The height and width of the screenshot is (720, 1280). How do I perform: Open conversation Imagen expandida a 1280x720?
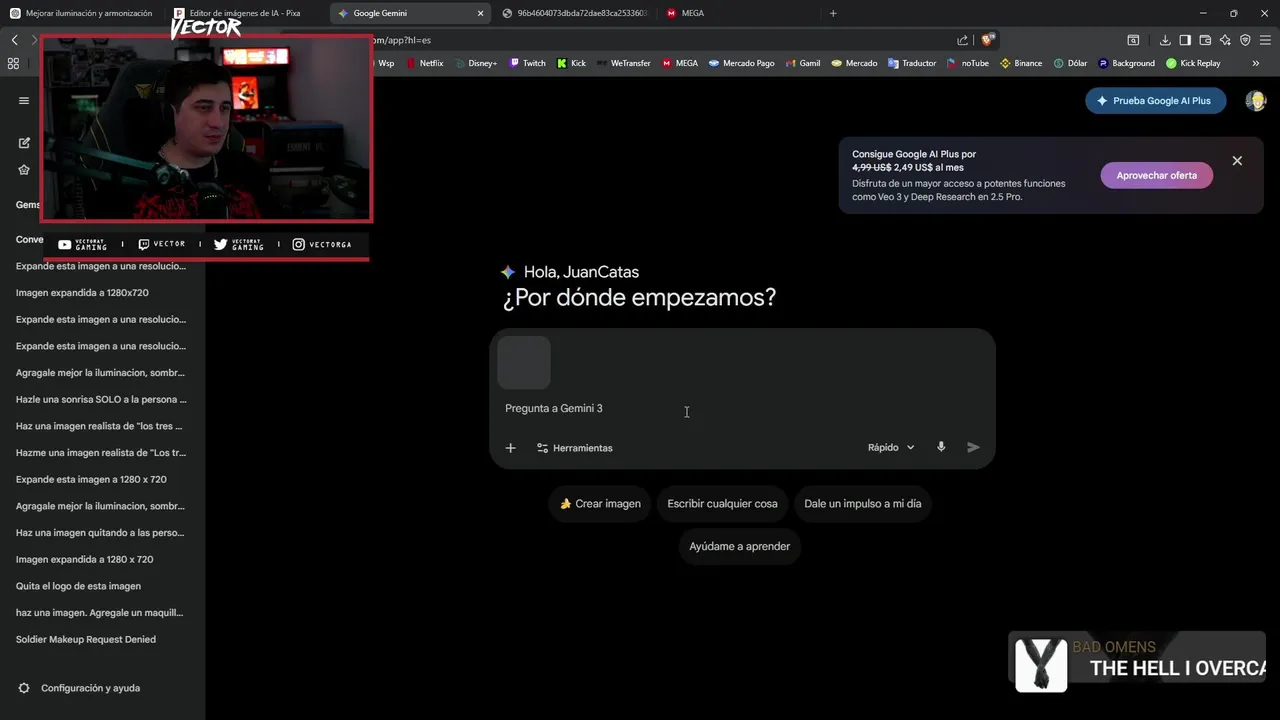coord(82,293)
